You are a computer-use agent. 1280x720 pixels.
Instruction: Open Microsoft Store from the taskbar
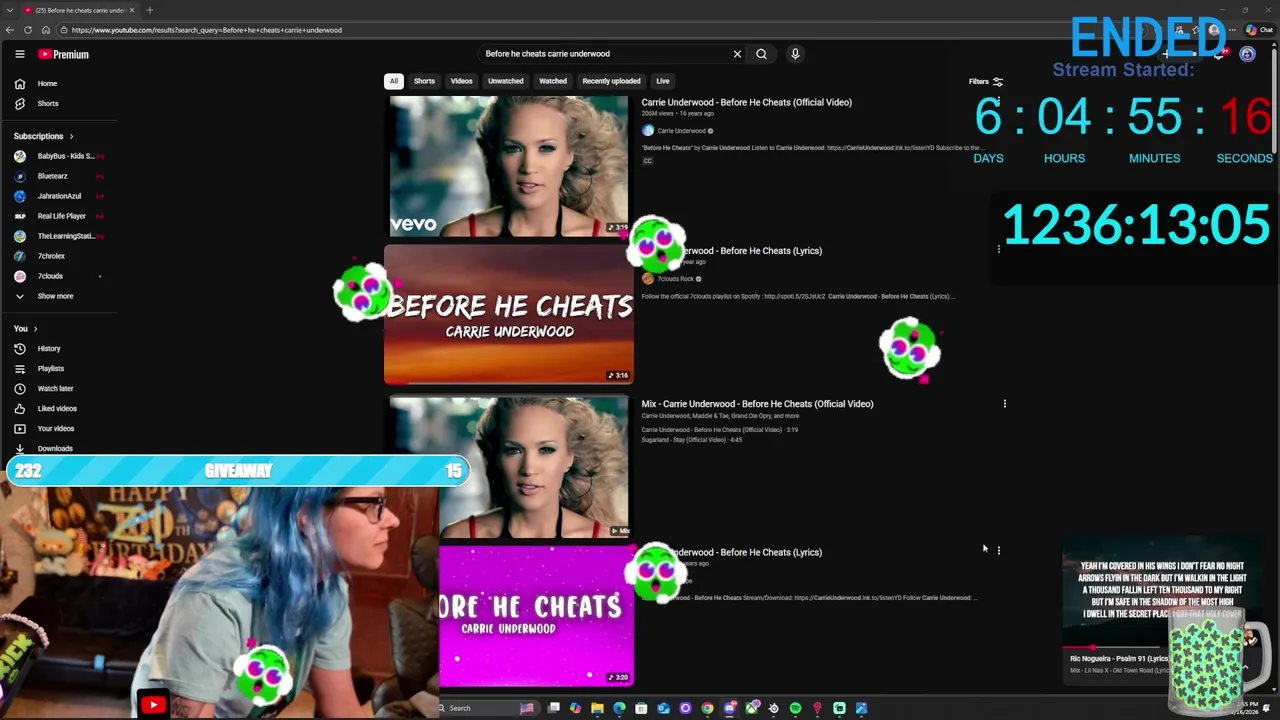tap(641, 708)
